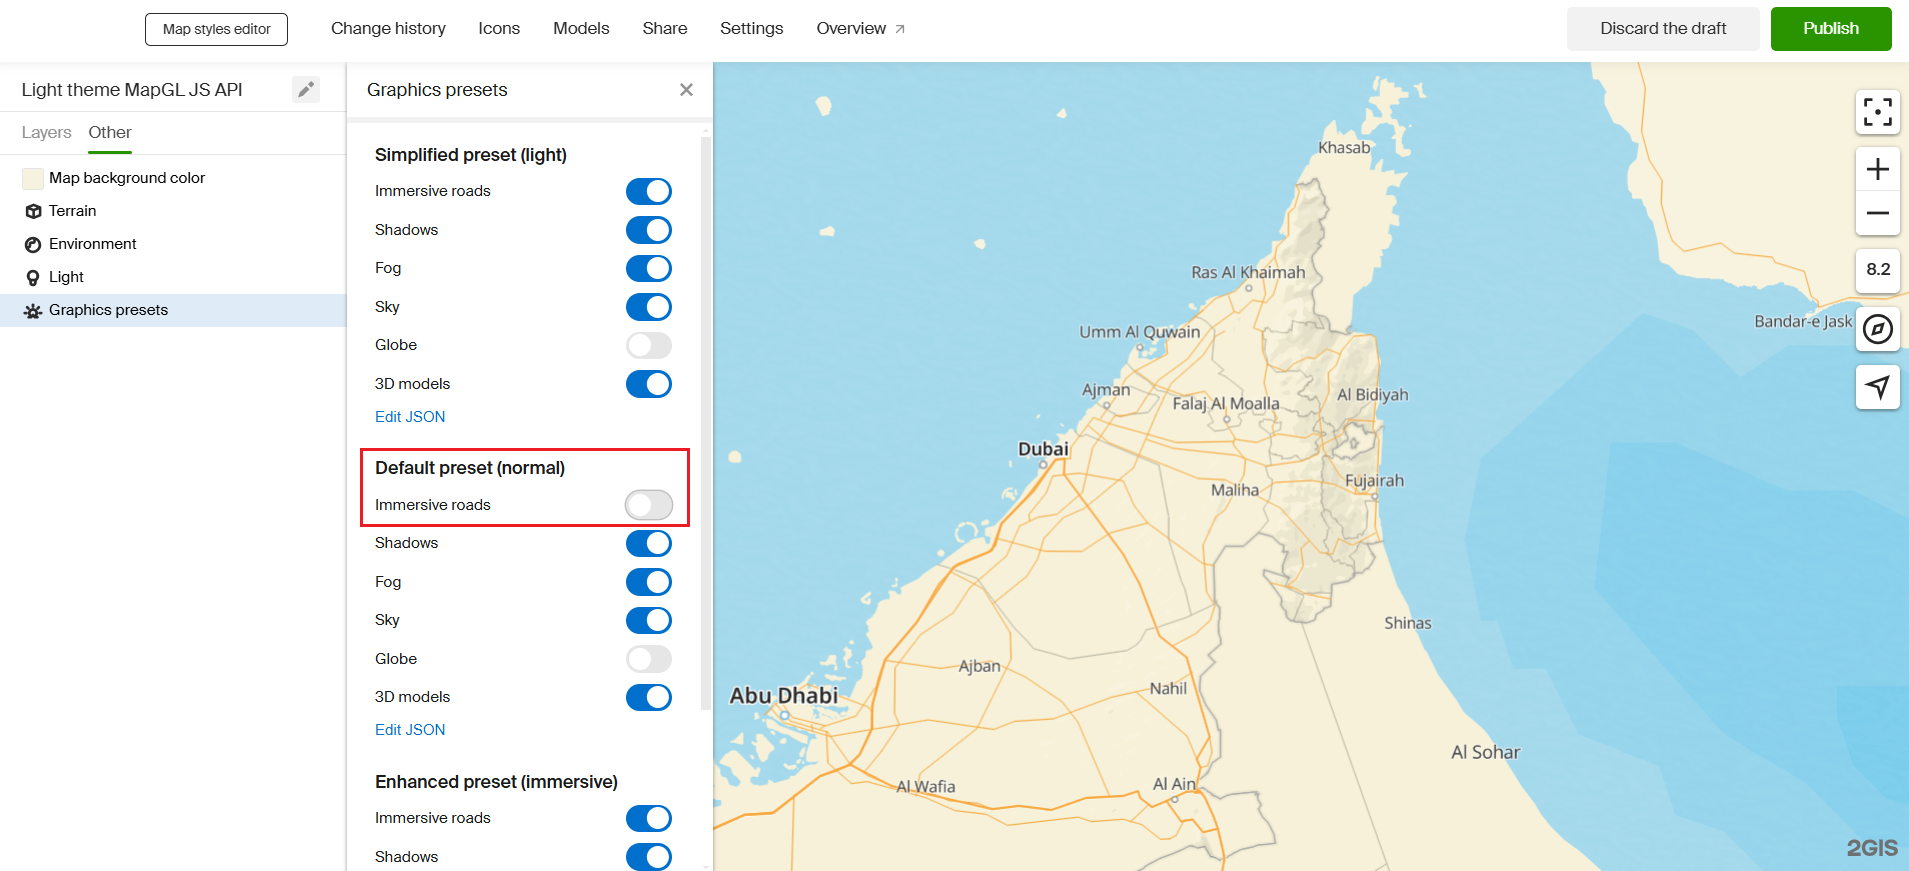Image resolution: width=1909 pixels, height=871 pixels.
Task: Click the geolocation arrow icon
Action: pyautogui.click(x=1877, y=387)
